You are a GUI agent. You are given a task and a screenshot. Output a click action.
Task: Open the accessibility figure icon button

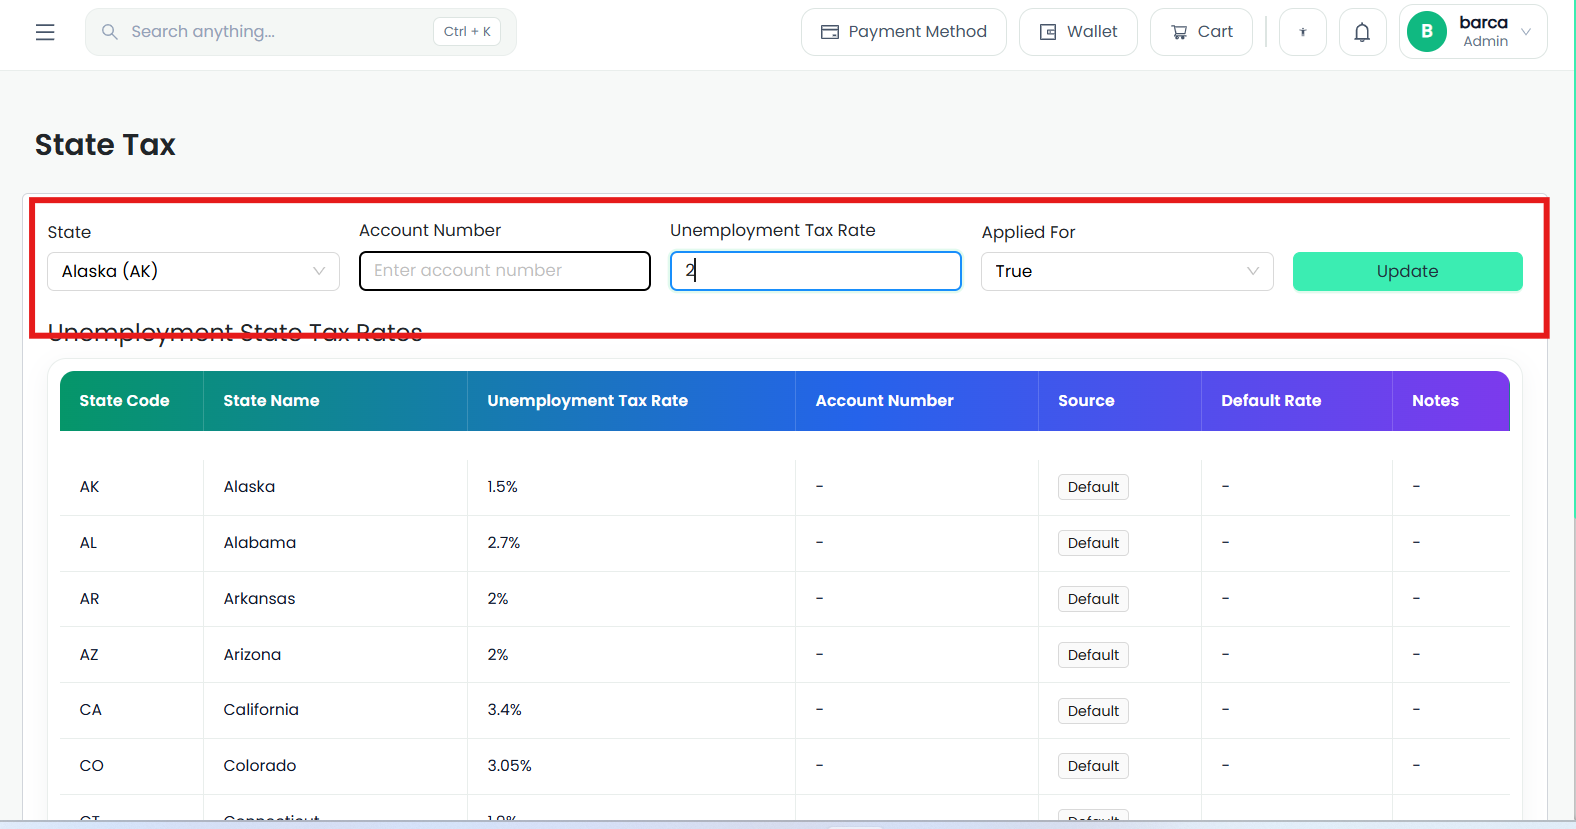pyautogui.click(x=1302, y=32)
